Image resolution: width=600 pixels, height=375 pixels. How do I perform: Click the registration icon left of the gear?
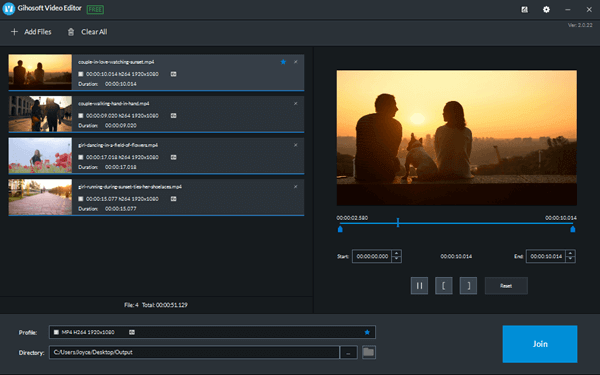coord(525,10)
